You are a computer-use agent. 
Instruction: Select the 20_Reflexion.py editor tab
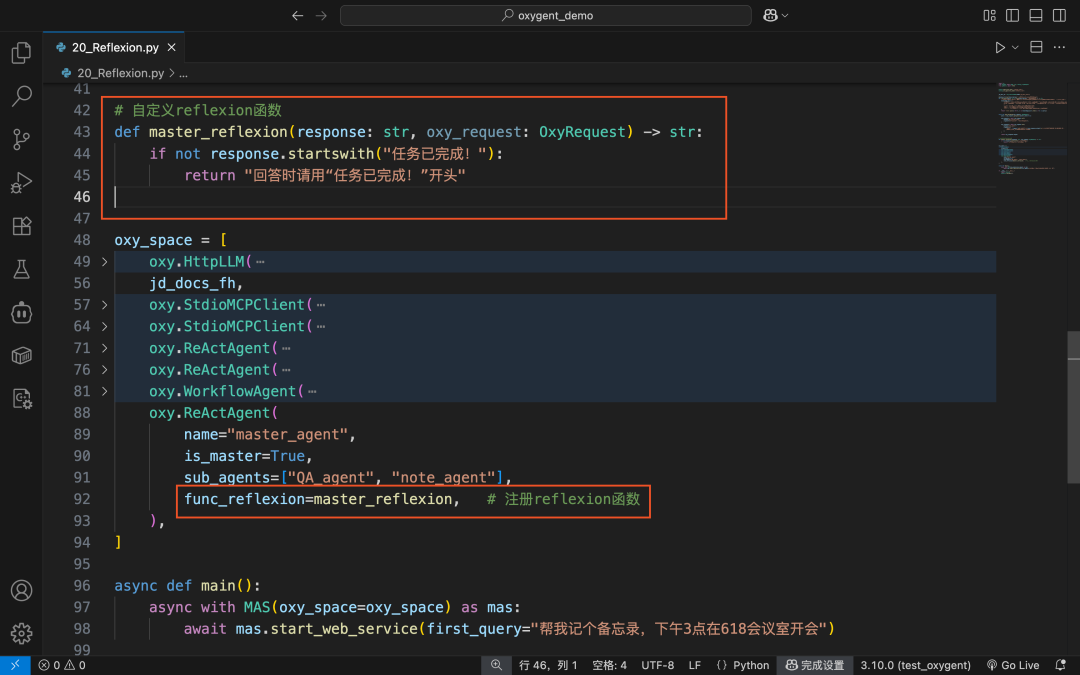point(115,48)
